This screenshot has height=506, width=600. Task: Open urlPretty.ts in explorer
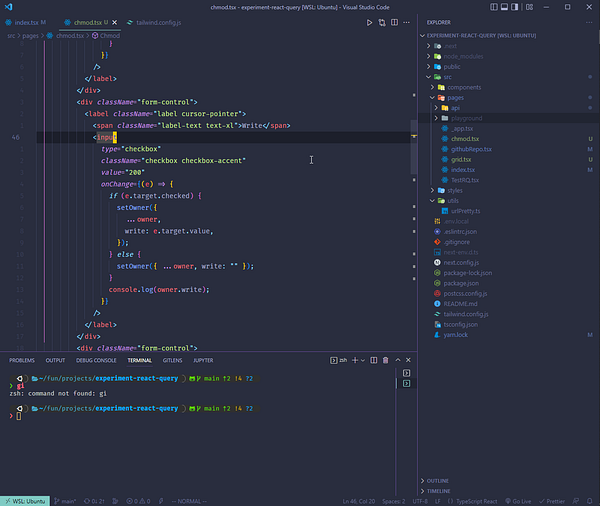coord(466,211)
